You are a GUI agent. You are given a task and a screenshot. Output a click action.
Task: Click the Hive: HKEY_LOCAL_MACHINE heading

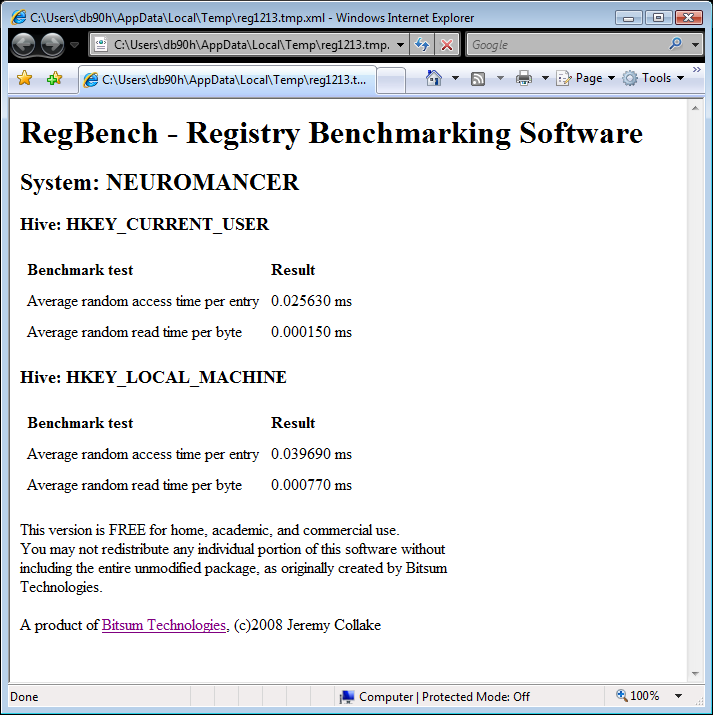click(153, 378)
